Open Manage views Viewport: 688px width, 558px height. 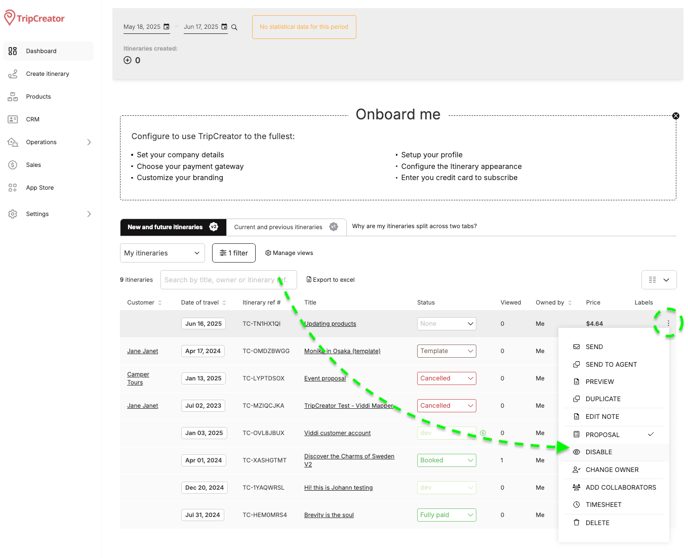click(x=289, y=253)
